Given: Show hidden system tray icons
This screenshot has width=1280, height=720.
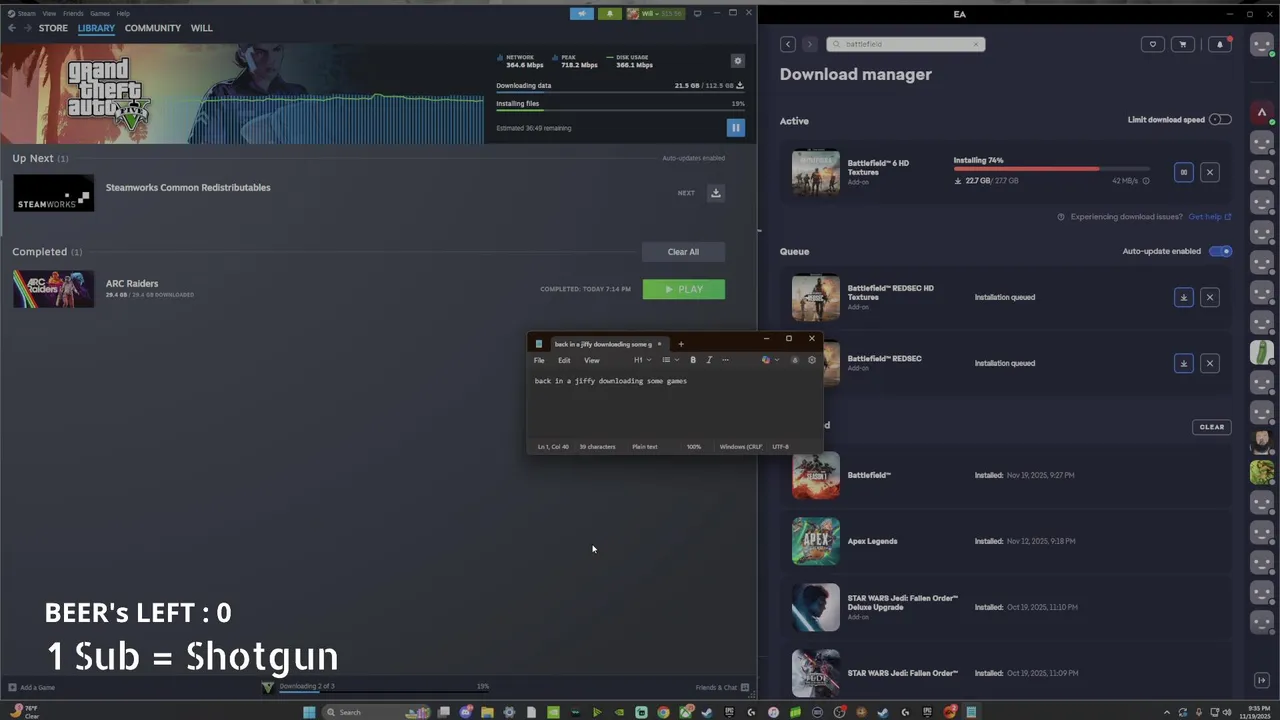Looking at the screenshot, I should [x=1166, y=712].
